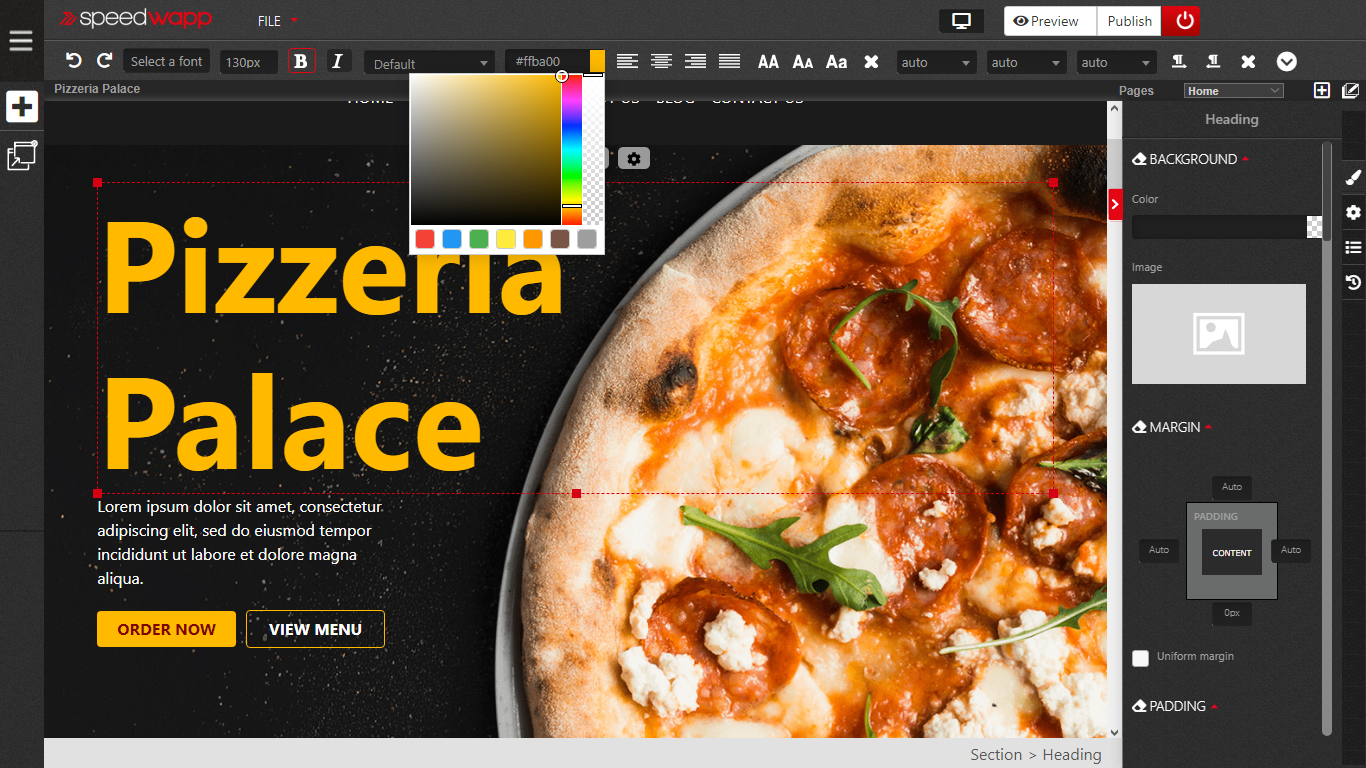Align text right
Viewport: 1366px width, 768px height.
click(695, 61)
